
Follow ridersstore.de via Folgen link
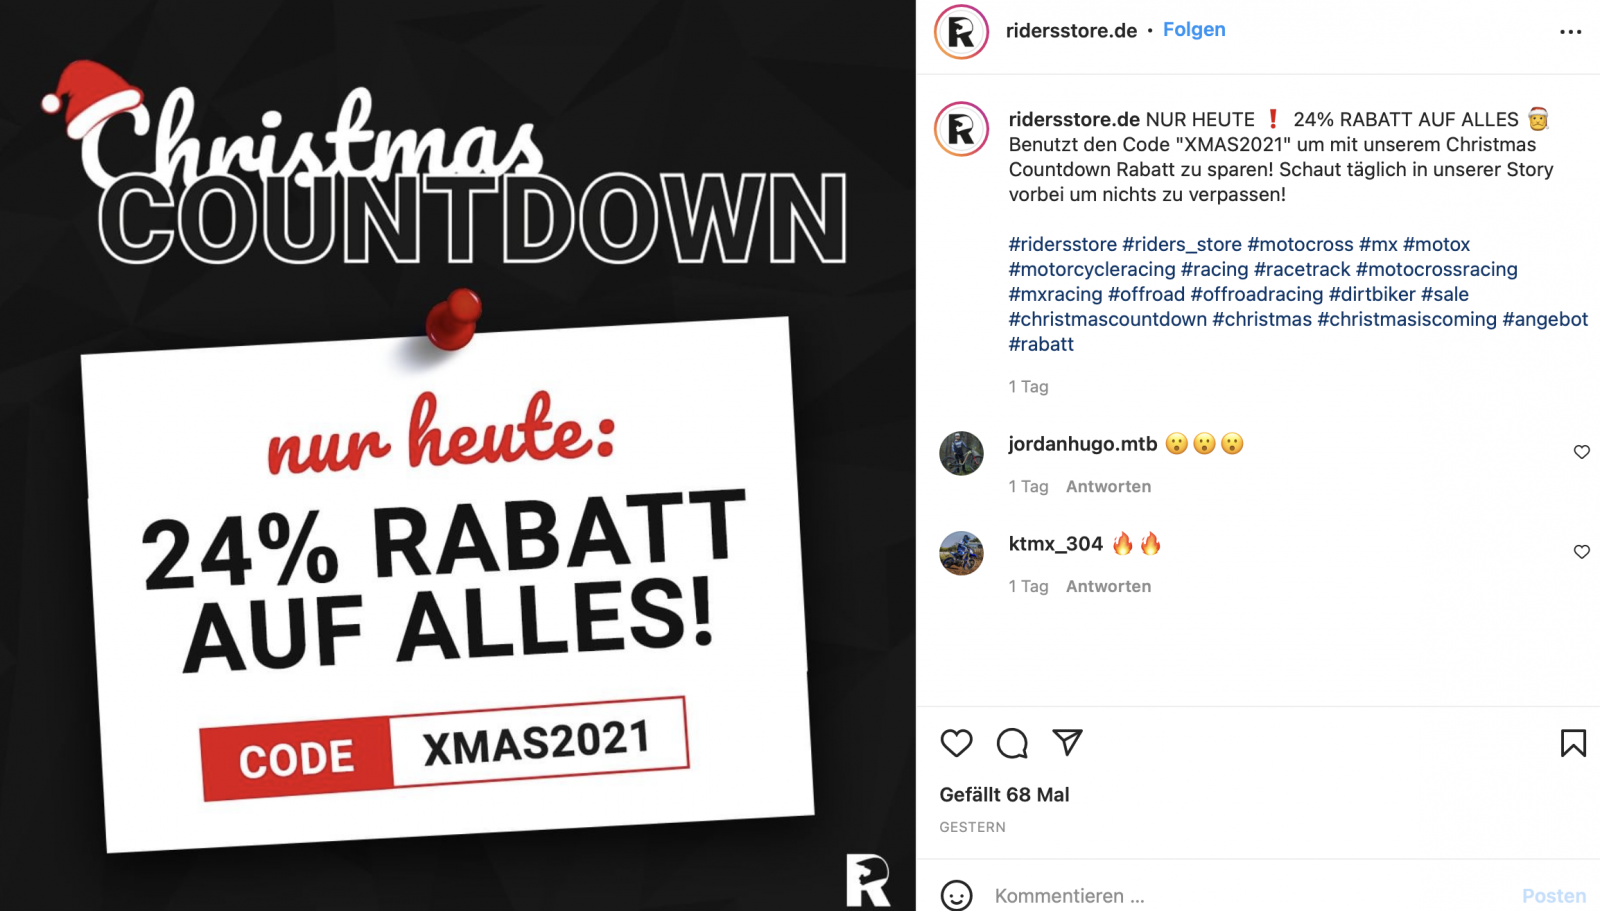(1194, 30)
